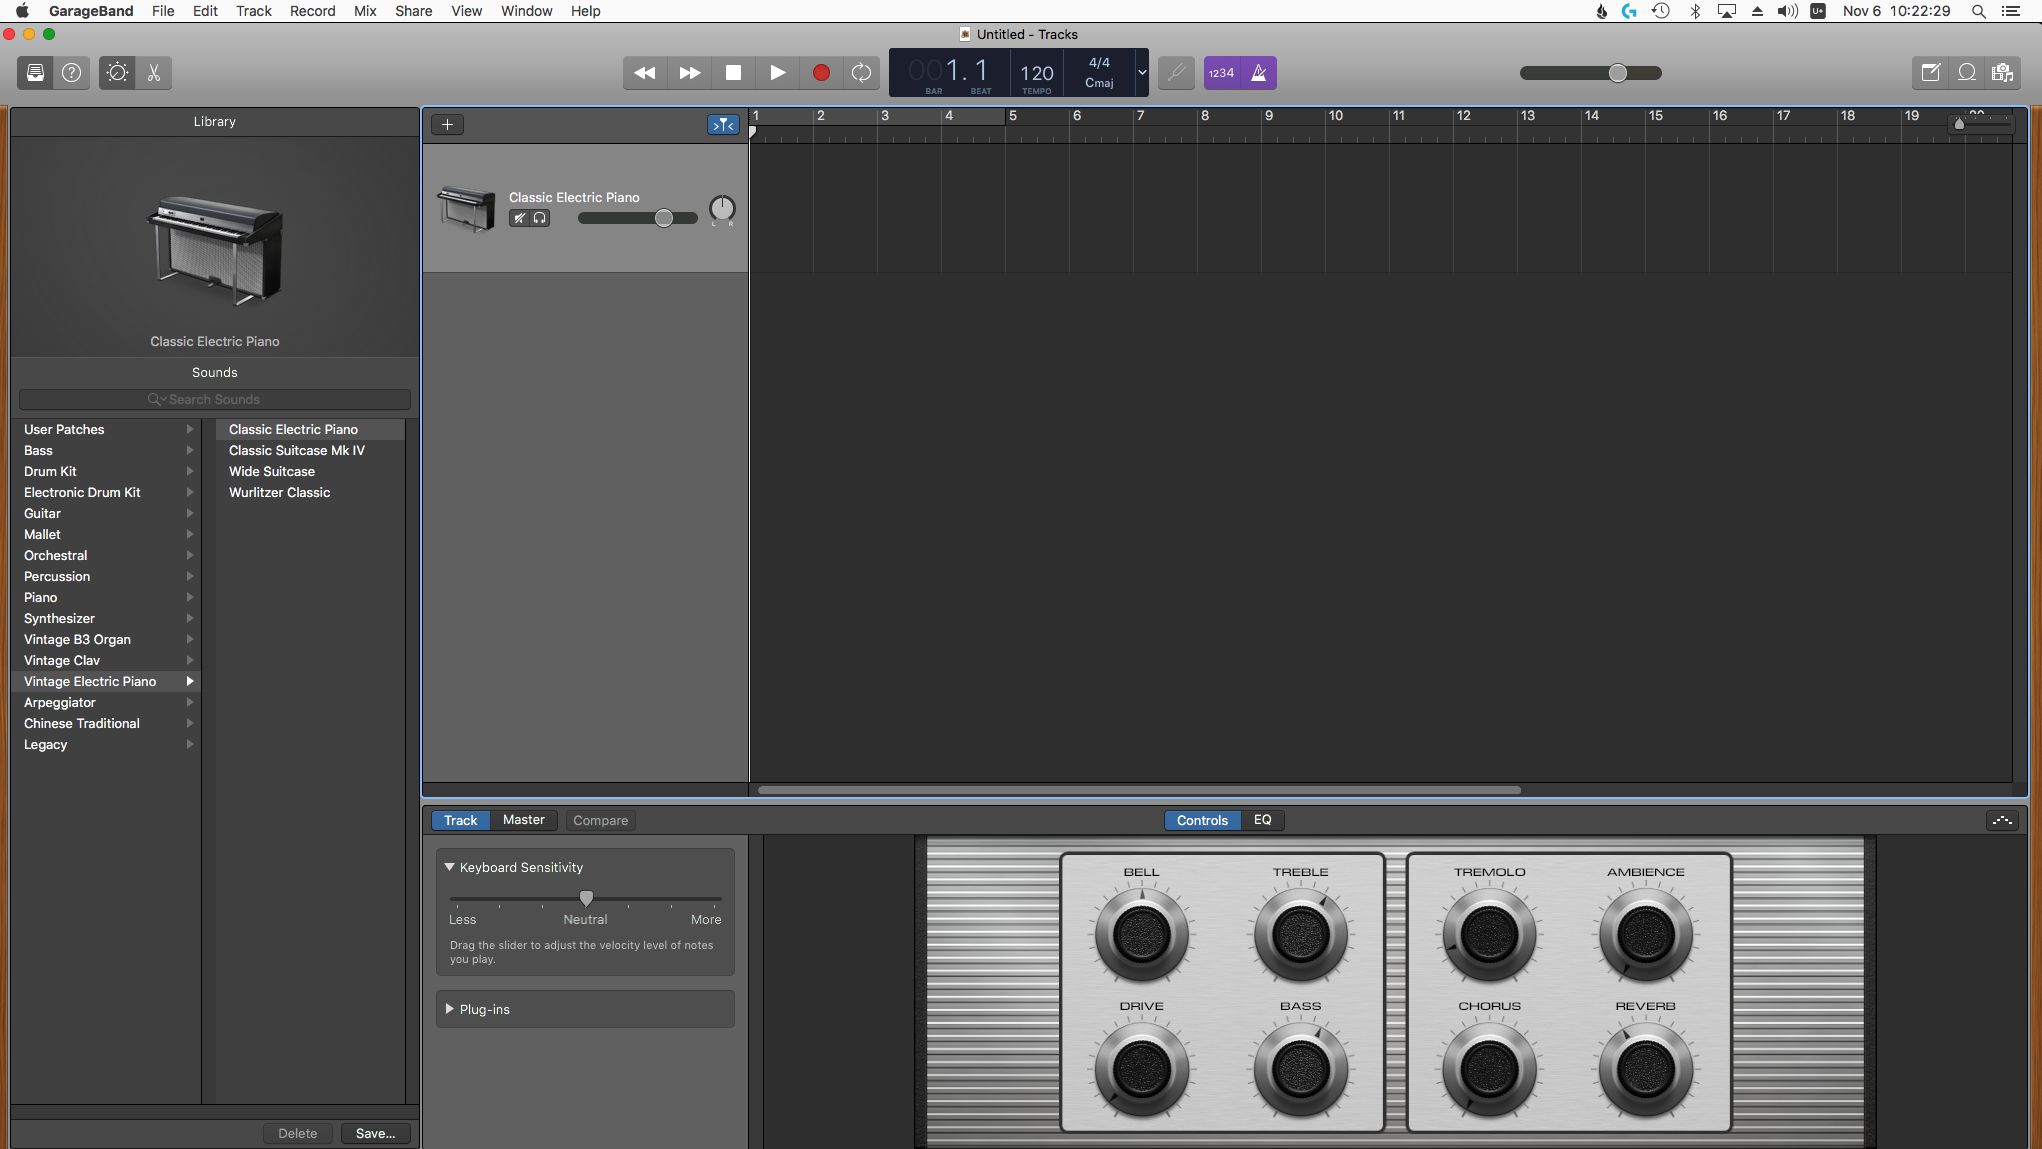Click the Metronome/Count-in icon
Screen dimensions: 2042x1149
coord(1257,72)
